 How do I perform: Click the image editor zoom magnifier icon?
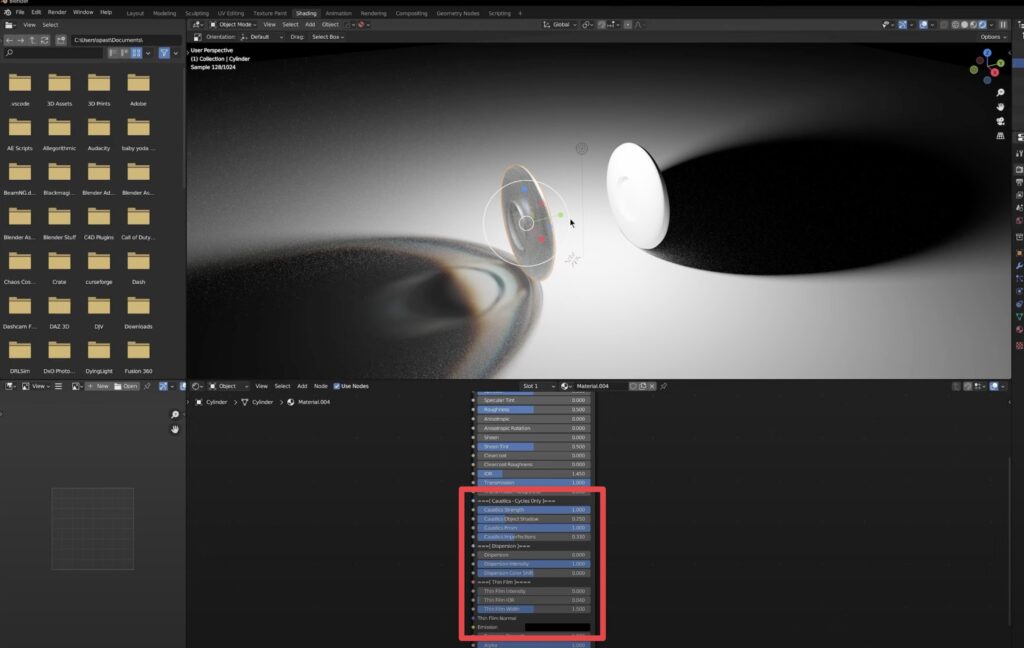point(174,415)
